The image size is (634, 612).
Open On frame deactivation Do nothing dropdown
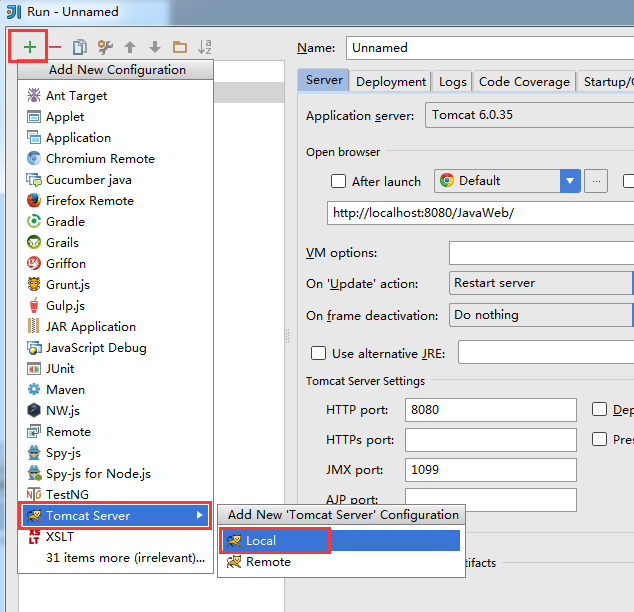pyautogui.click(x=541, y=315)
